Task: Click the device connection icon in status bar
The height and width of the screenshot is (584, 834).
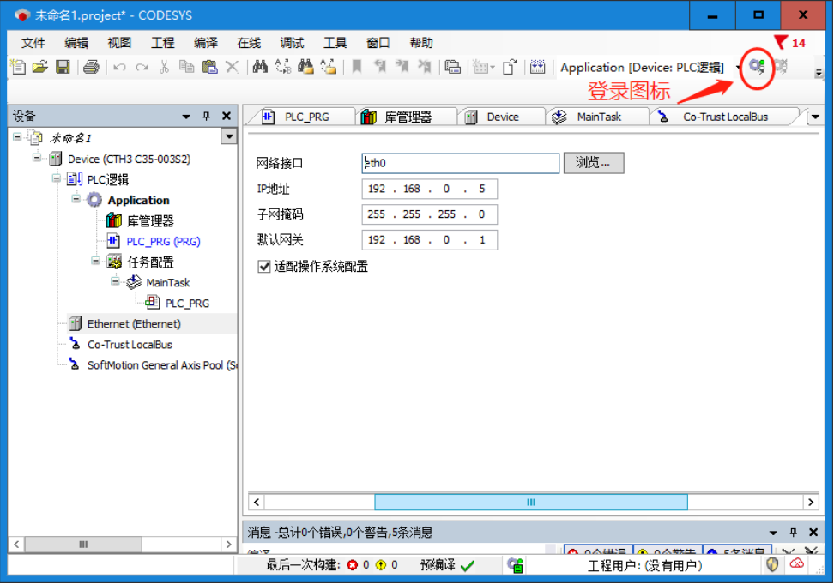Action: pos(515,565)
